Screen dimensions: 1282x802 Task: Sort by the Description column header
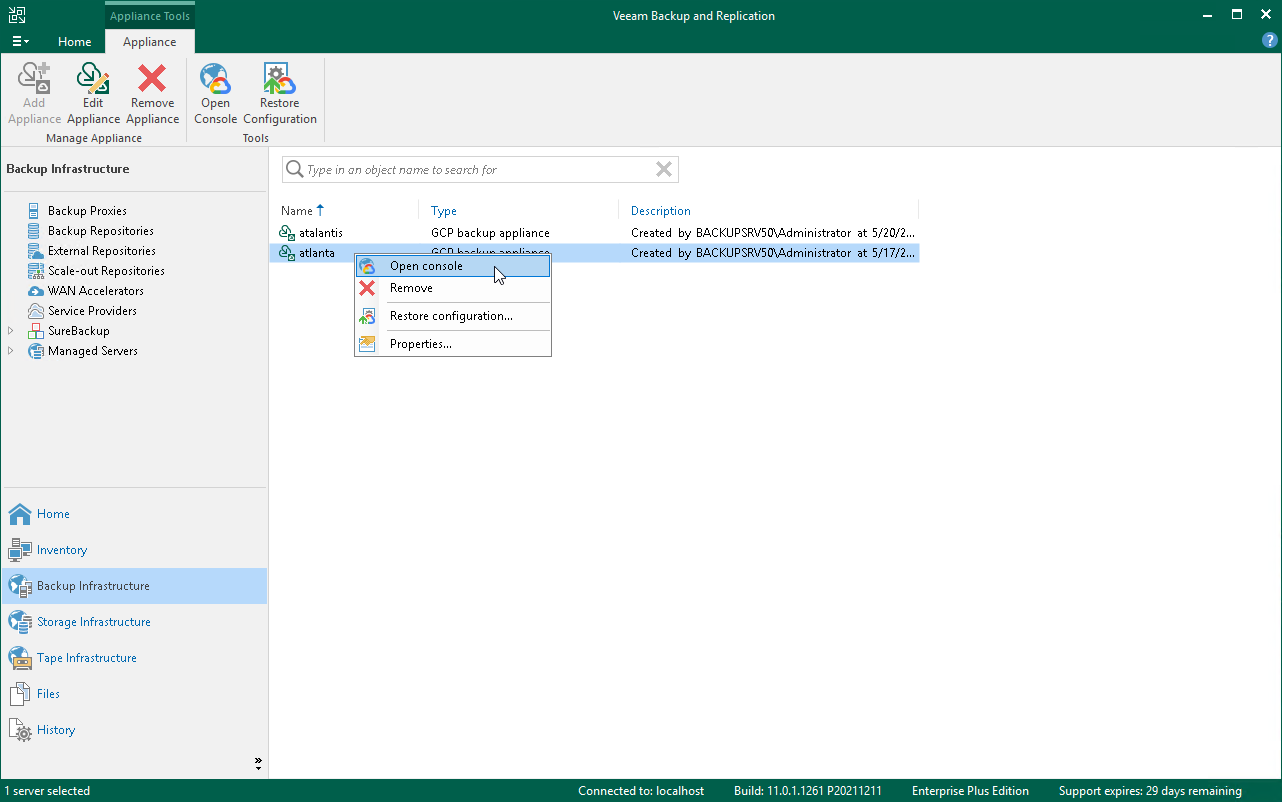coord(661,211)
